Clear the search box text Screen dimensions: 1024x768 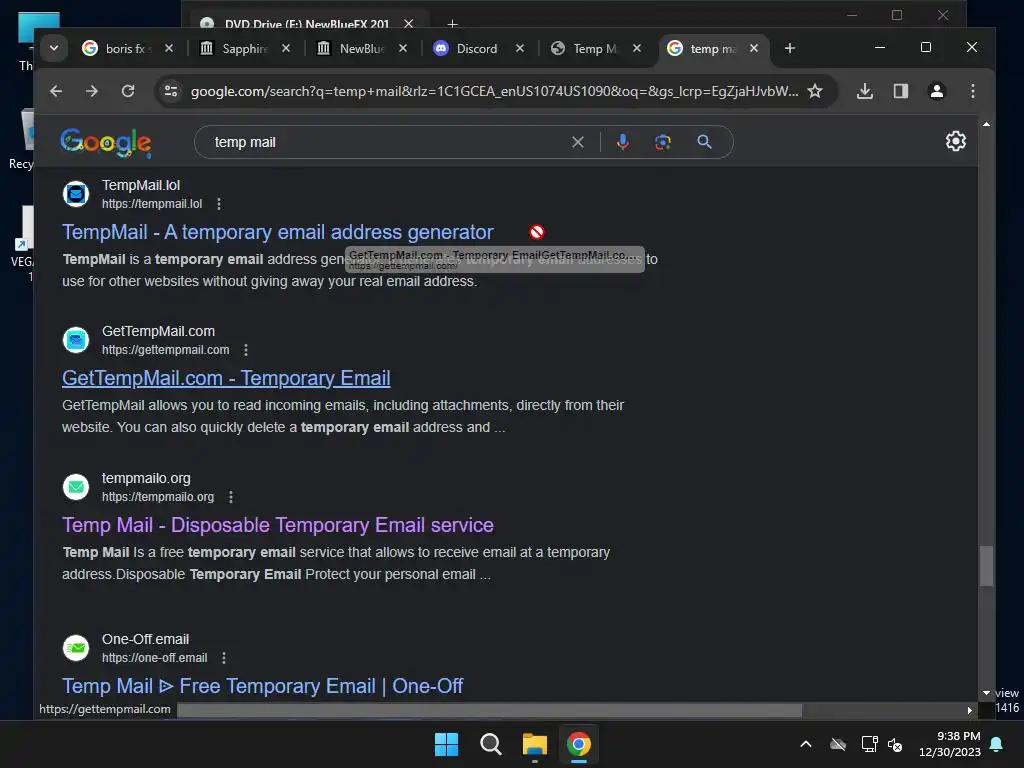[x=577, y=142]
